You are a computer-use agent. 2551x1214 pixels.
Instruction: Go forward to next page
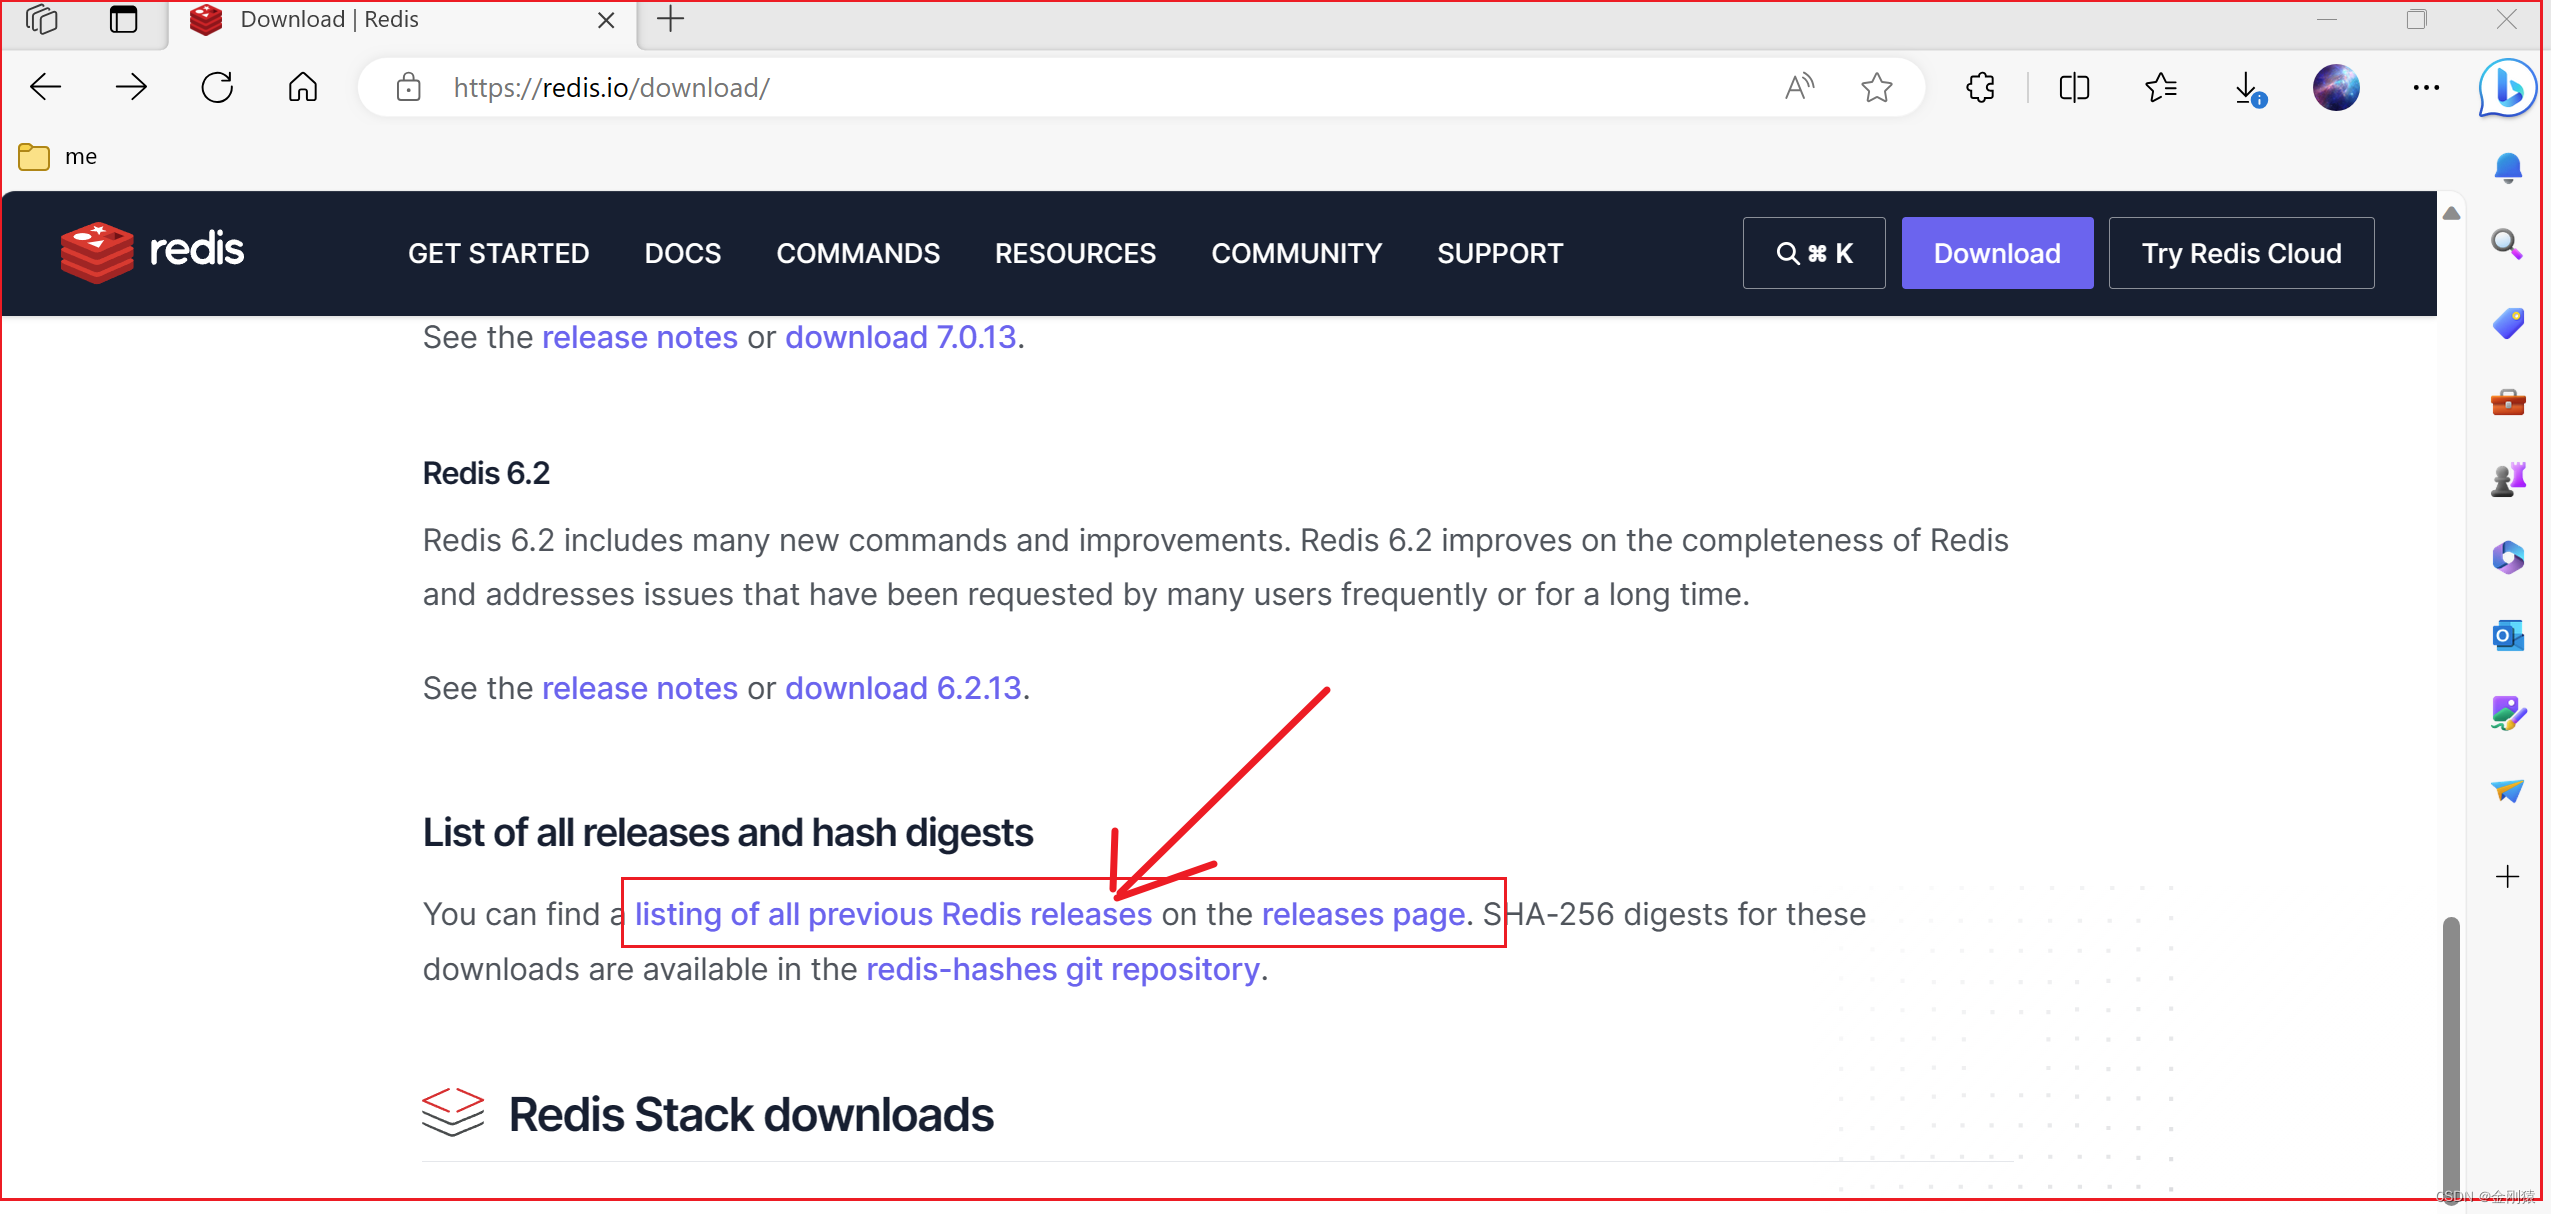pyautogui.click(x=131, y=88)
